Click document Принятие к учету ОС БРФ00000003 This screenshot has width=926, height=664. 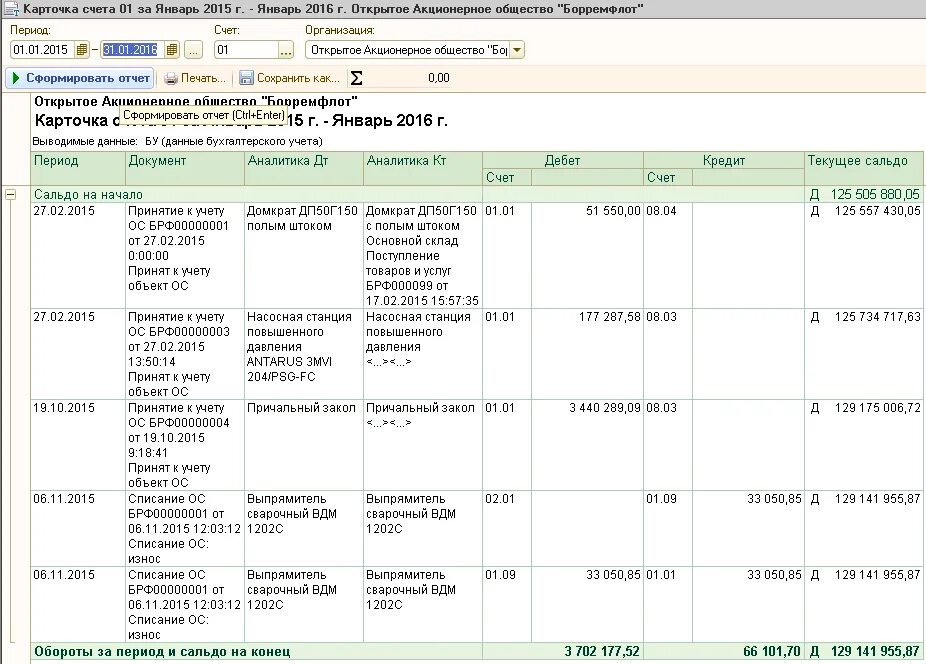click(x=185, y=354)
